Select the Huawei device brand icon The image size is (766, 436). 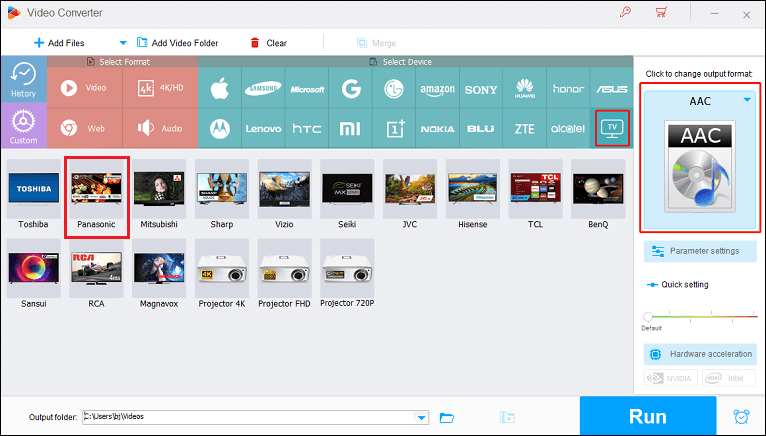tap(525, 88)
